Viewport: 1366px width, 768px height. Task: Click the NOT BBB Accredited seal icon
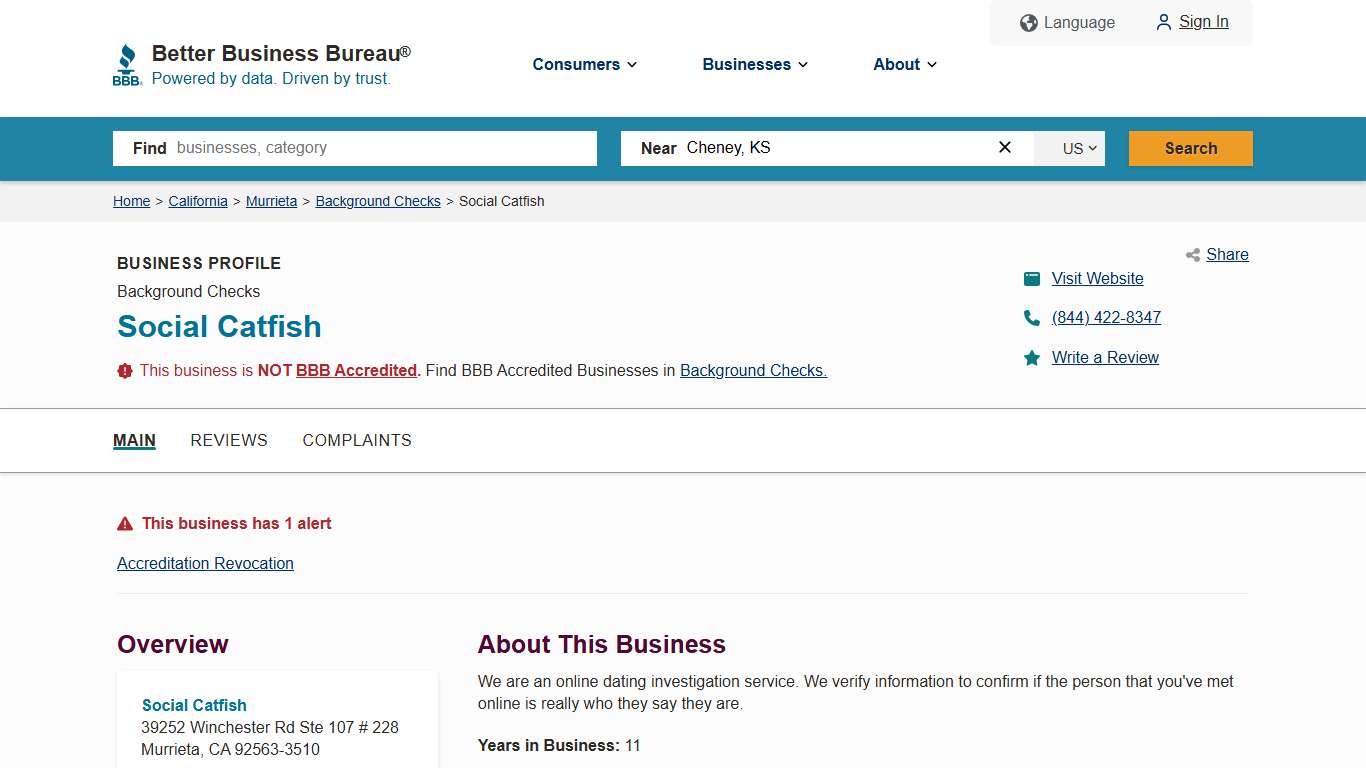point(124,370)
